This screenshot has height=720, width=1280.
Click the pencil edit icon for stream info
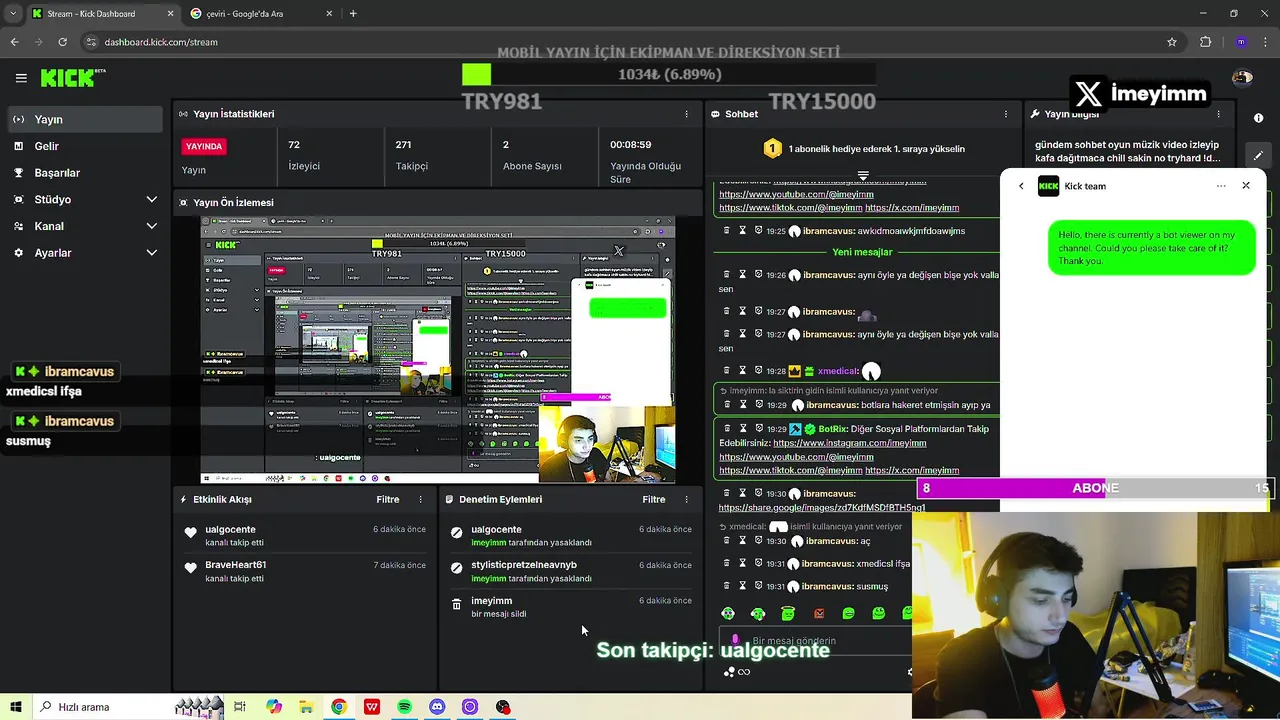[1258, 155]
